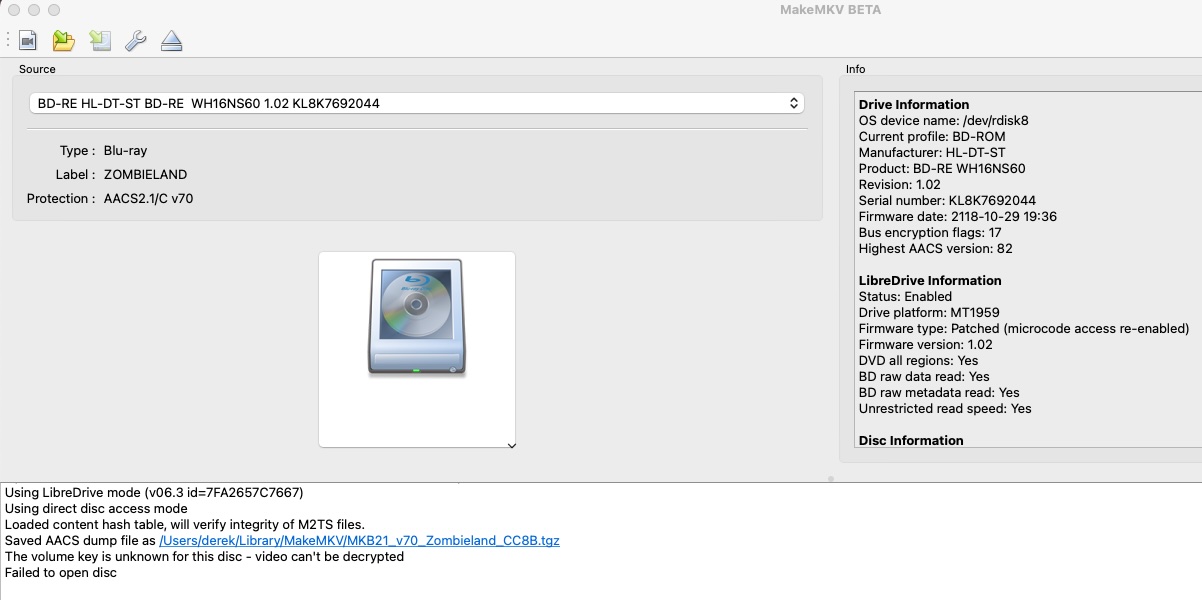Open a disc folder with the folder icon
This screenshot has height=600, width=1202.
[x=63, y=41]
